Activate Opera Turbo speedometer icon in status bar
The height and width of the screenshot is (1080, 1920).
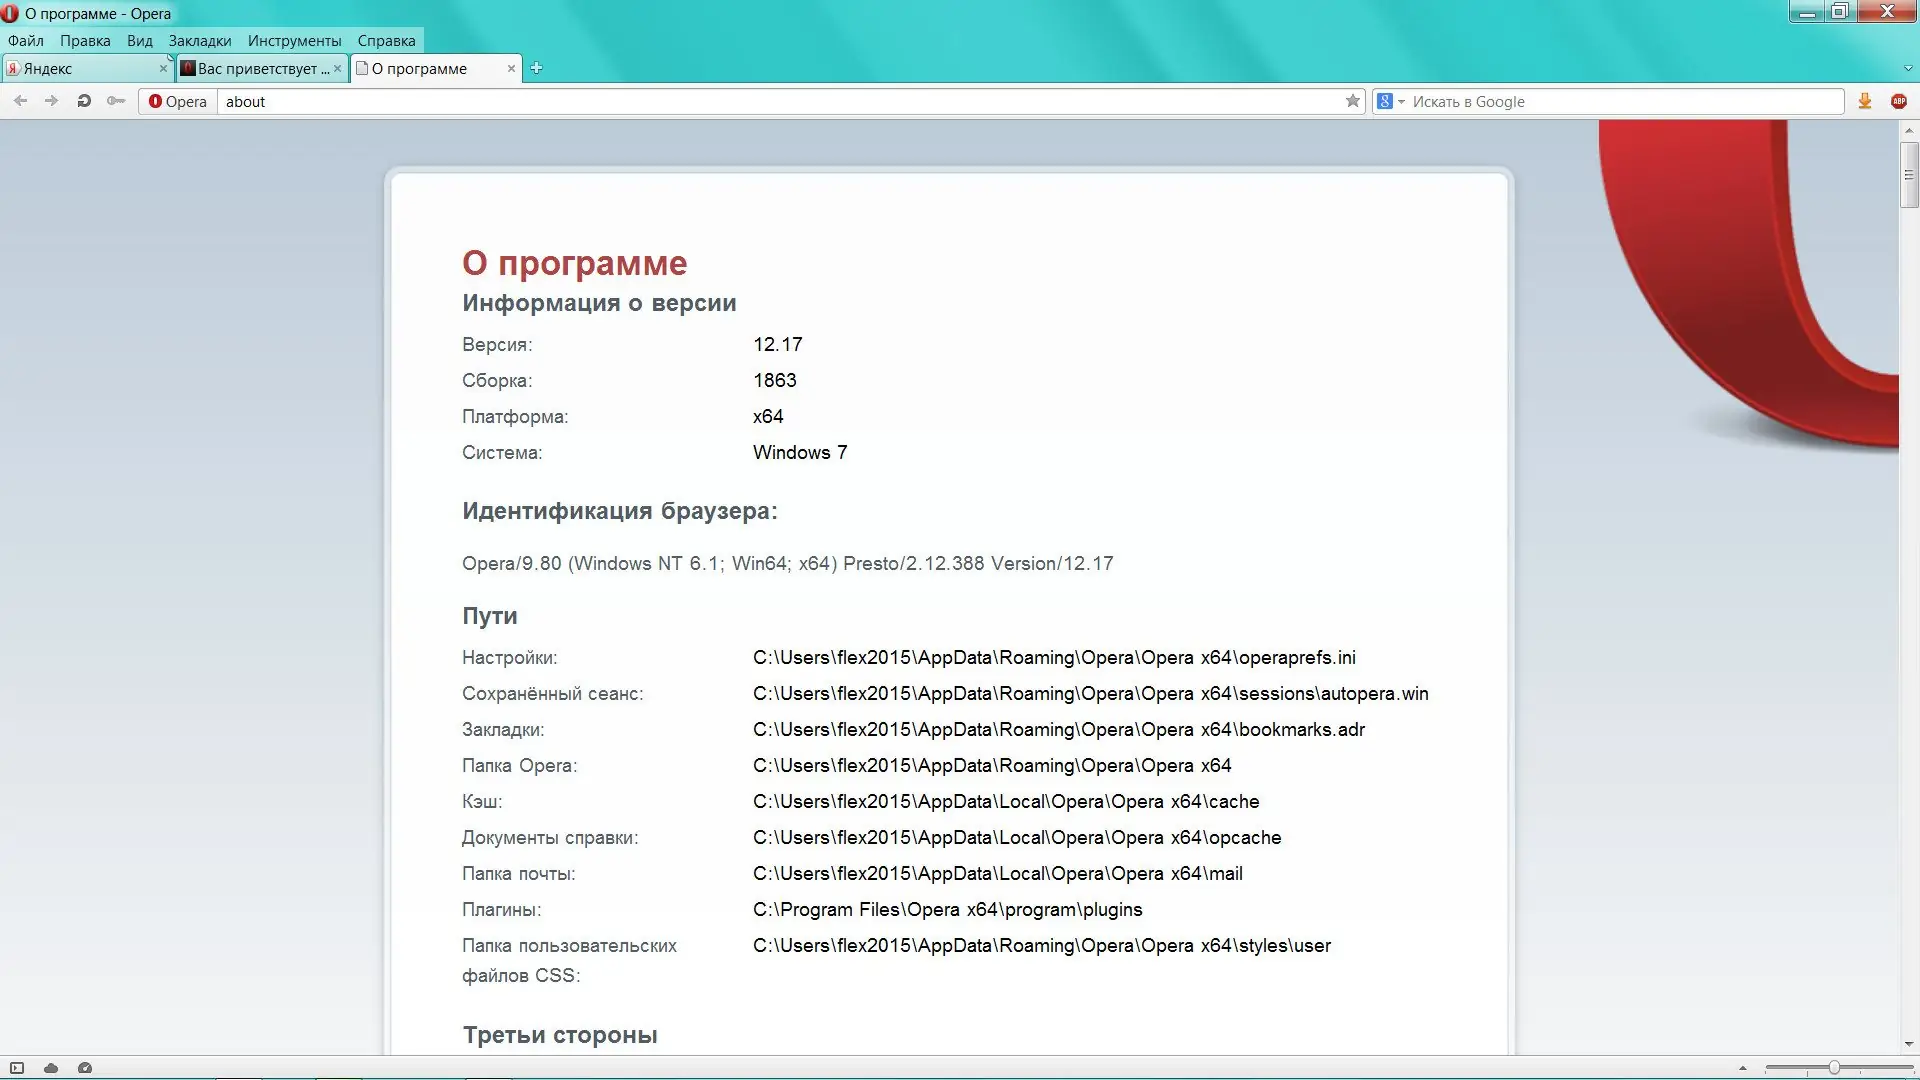click(85, 1068)
